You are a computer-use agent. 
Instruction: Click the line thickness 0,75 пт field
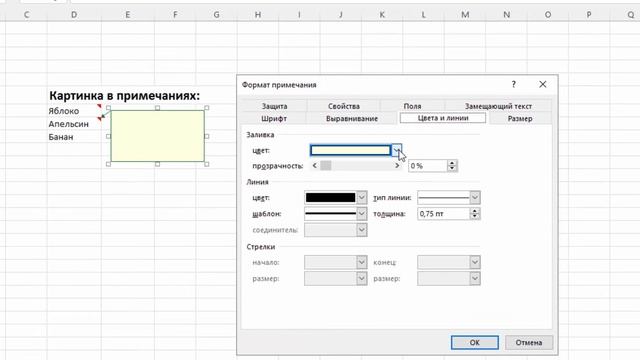point(443,213)
